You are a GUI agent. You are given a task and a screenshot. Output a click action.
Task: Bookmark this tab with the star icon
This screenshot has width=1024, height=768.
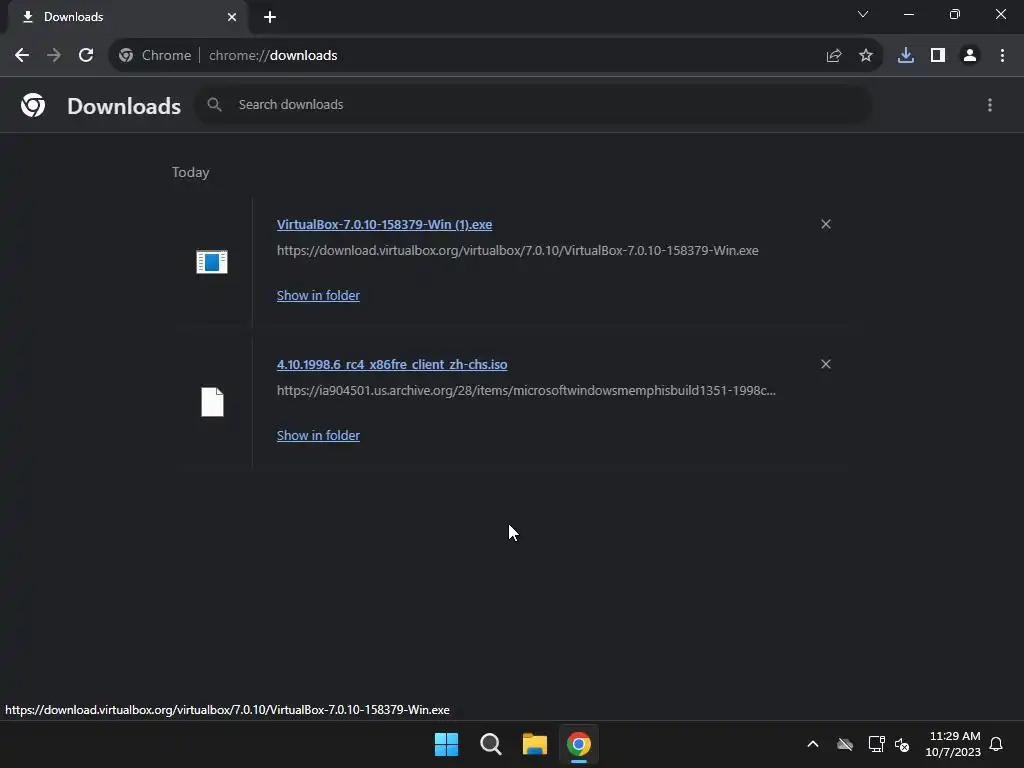pos(866,56)
